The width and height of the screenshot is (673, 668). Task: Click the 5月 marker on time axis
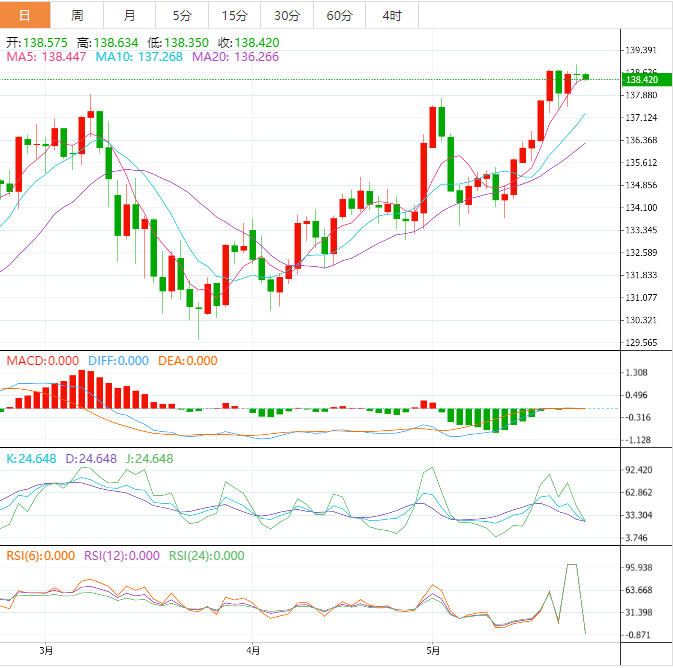click(431, 649)
